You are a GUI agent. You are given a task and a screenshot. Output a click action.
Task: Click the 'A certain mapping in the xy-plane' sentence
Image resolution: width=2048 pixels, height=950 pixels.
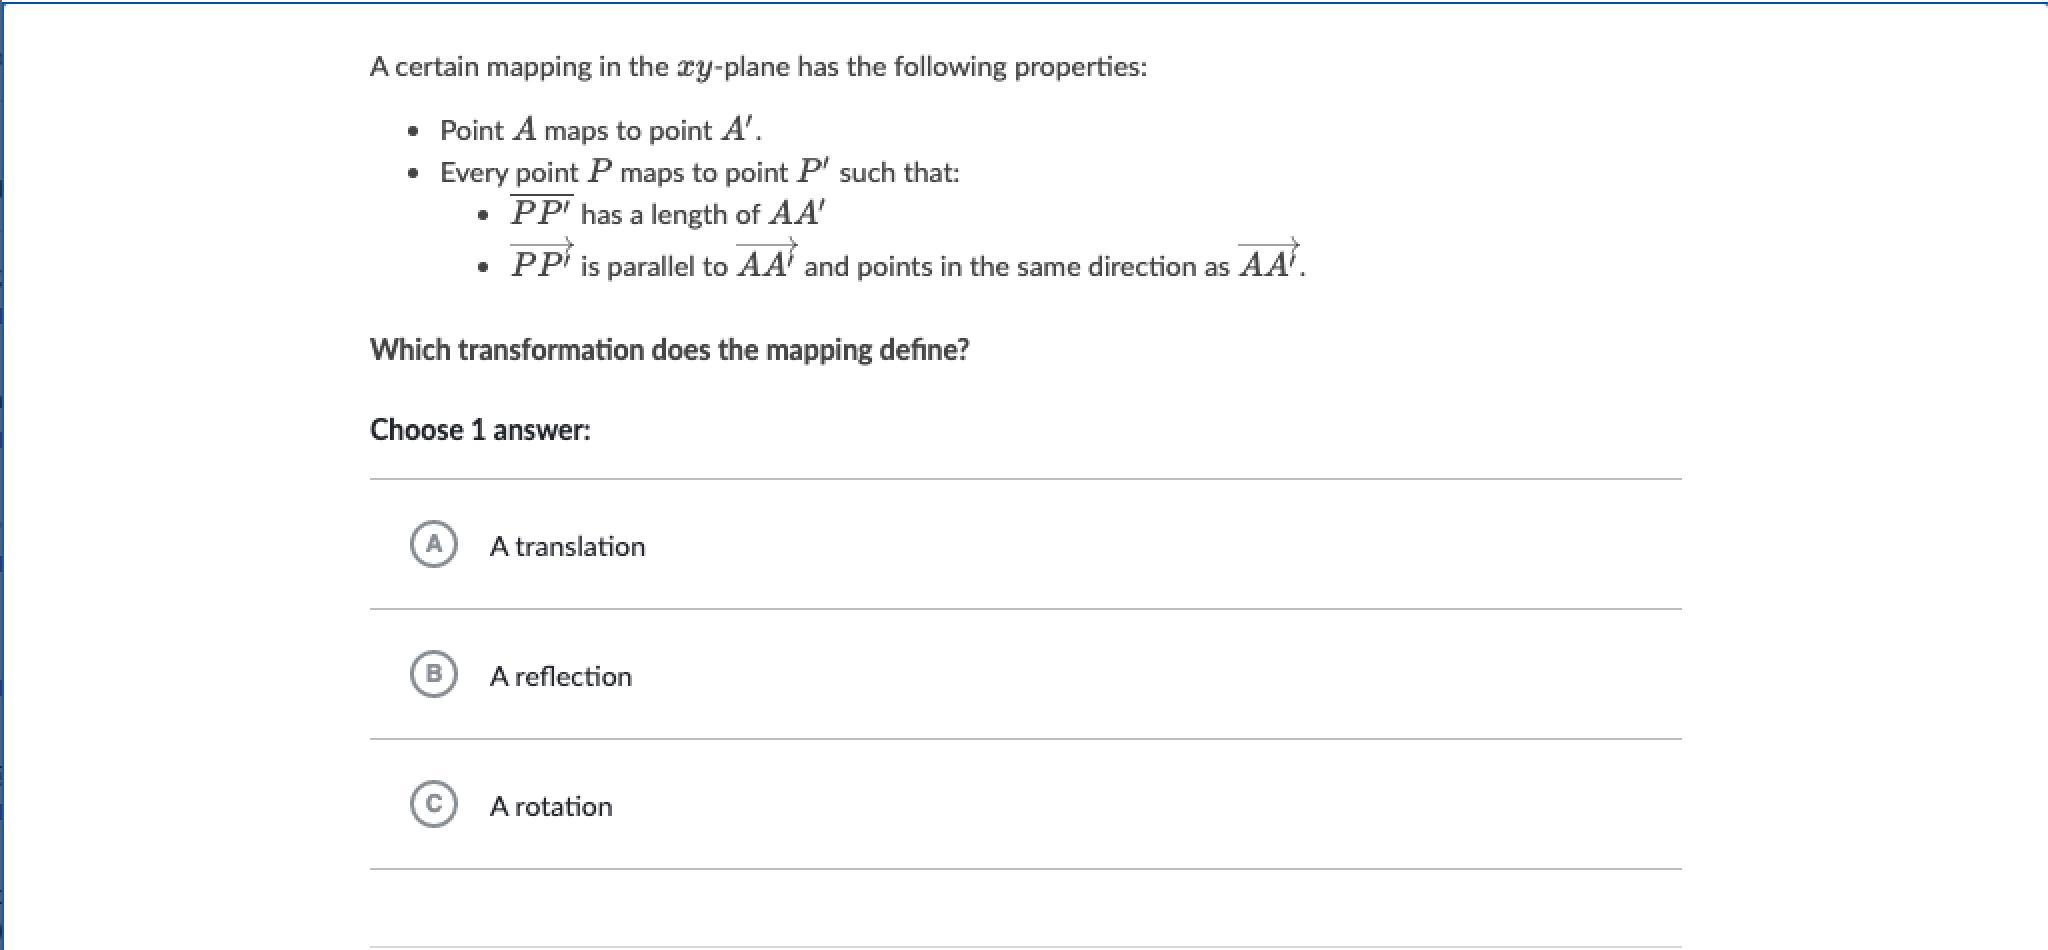click(x=758, y=67)
